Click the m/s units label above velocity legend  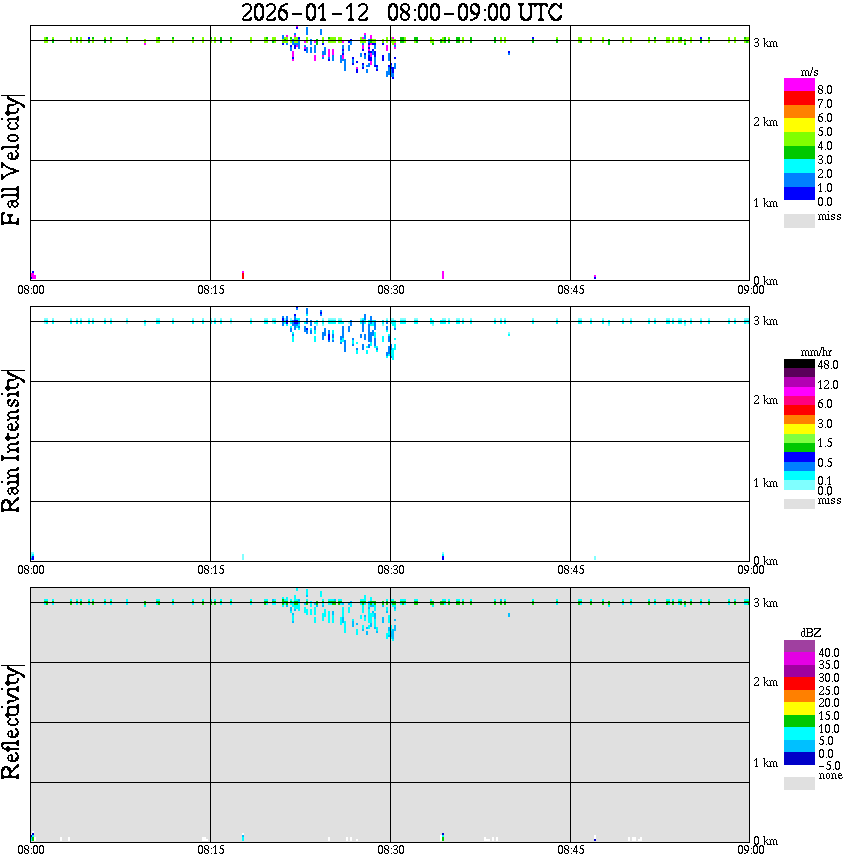(x=809, y=73)
